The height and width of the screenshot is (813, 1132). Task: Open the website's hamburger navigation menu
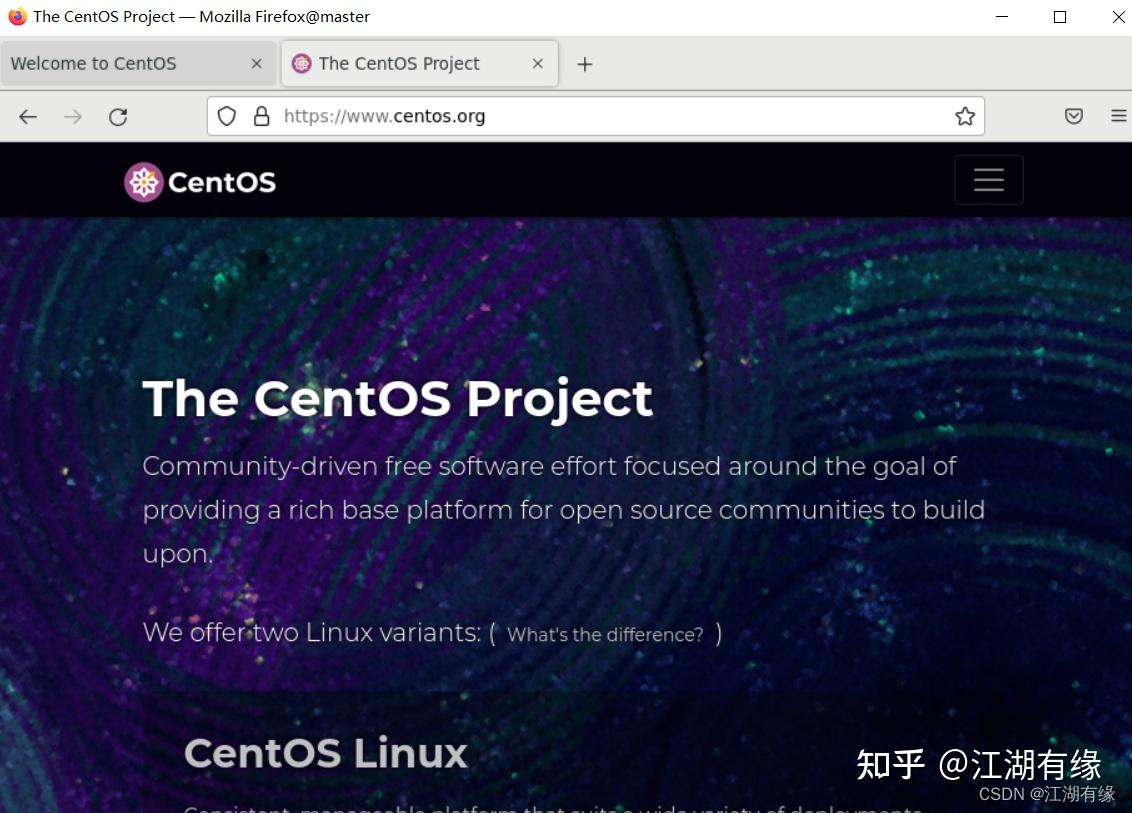pos(988,180)
